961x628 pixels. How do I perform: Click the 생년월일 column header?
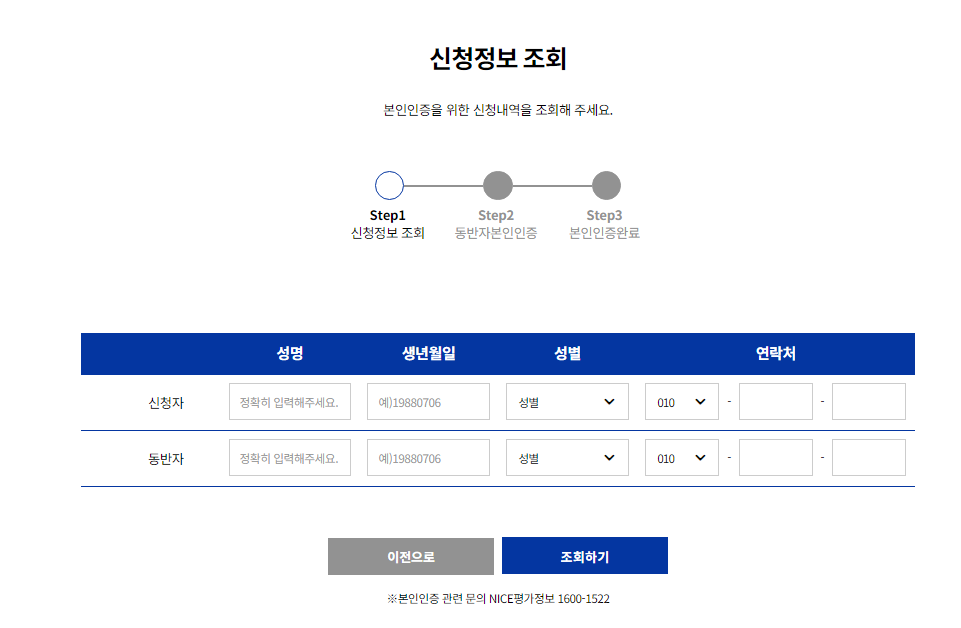click(x=428, y=354)
